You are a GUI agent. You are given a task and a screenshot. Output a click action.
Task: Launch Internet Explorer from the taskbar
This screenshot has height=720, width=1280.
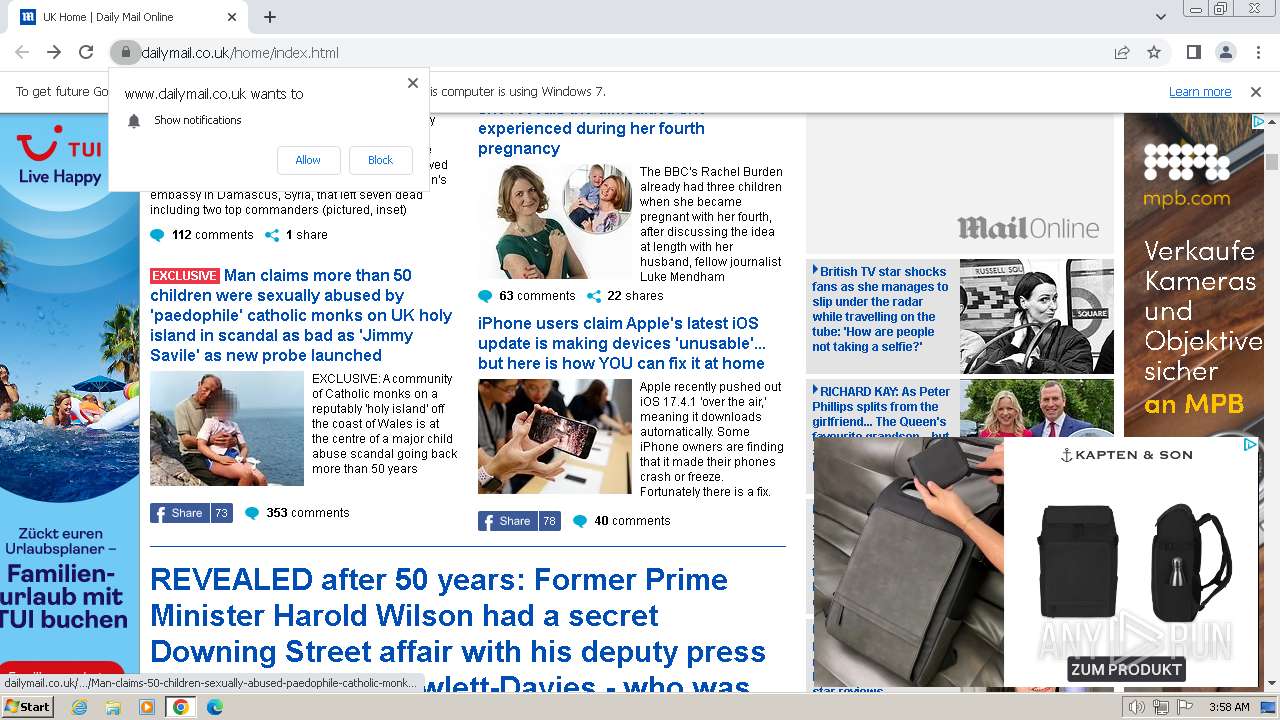pos(80,707)
